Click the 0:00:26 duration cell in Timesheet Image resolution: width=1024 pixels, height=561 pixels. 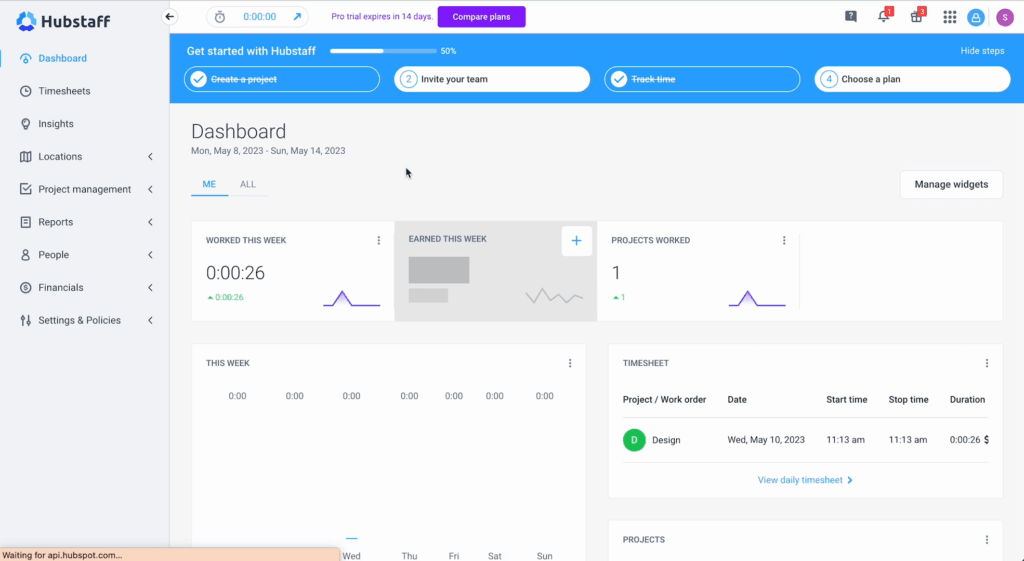965,440
